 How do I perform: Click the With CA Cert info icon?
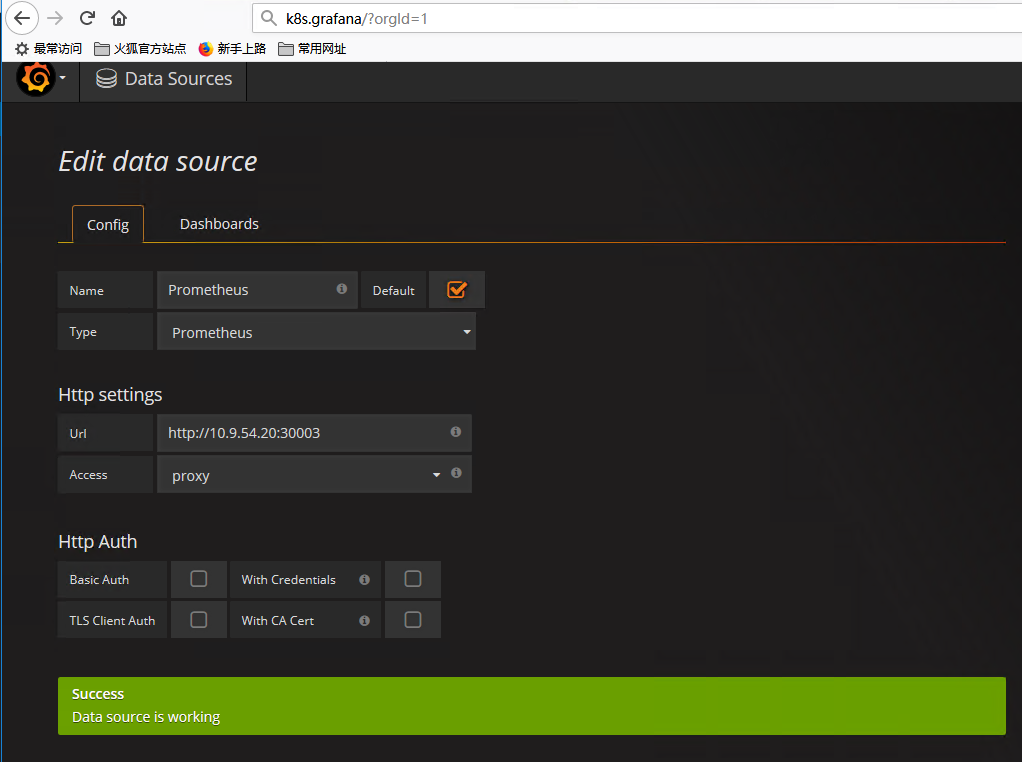pos(364,621)
